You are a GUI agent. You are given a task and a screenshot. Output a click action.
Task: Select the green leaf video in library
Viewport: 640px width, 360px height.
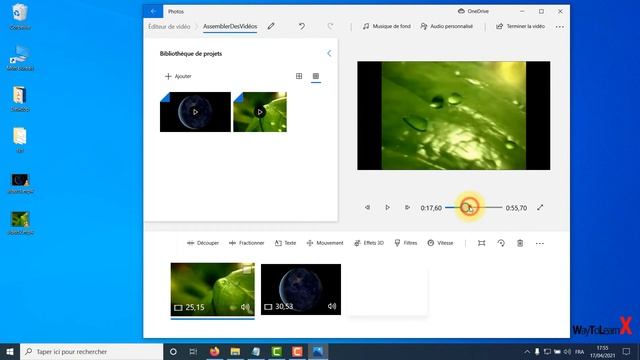click(260, 112)
